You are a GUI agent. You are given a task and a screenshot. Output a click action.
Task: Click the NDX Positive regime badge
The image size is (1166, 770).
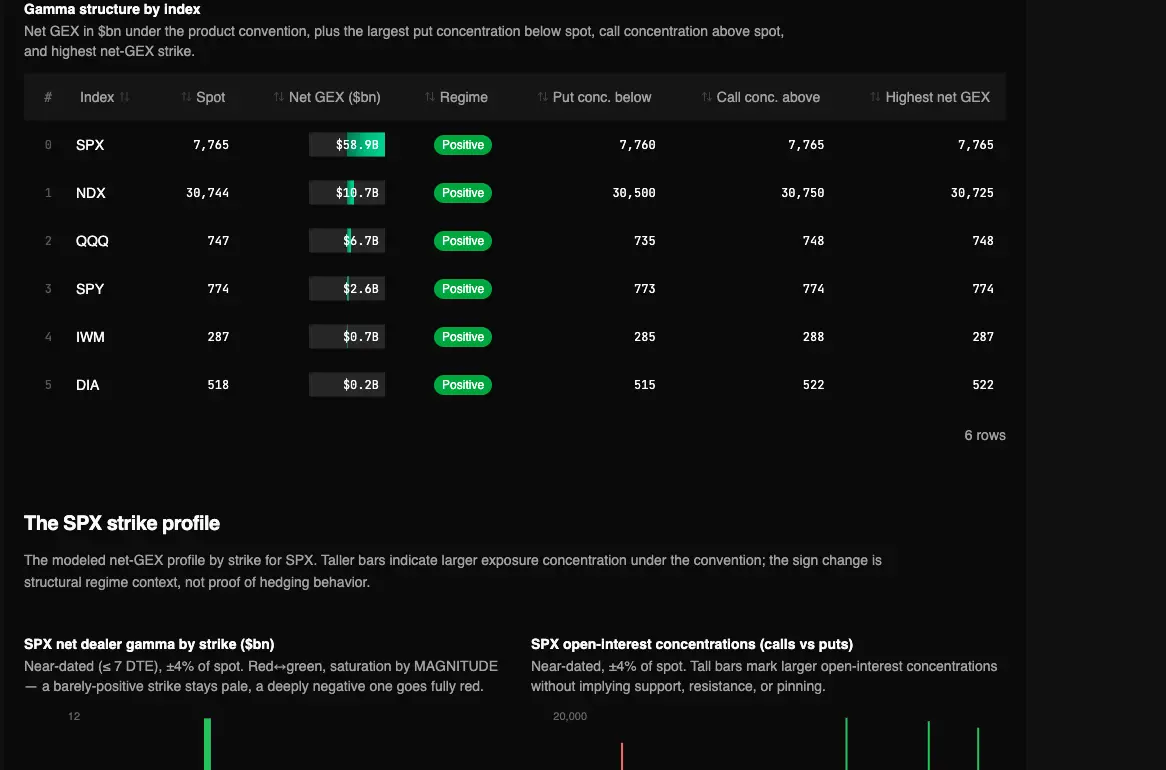pyautogui.click(x=463, y=193)
